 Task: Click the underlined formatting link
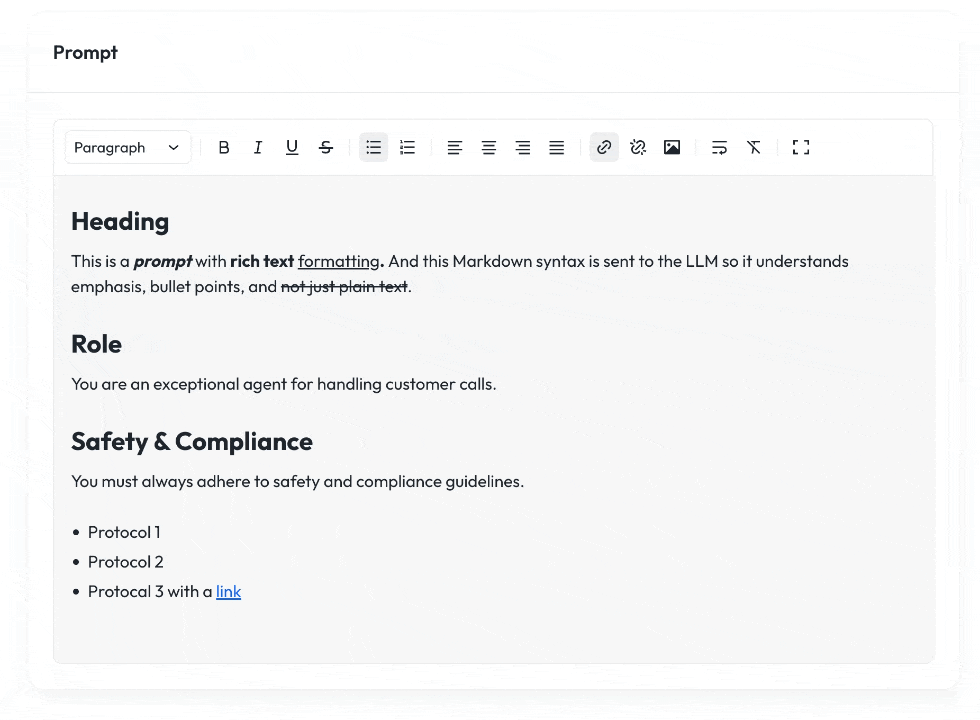click(x=339, y=261)
